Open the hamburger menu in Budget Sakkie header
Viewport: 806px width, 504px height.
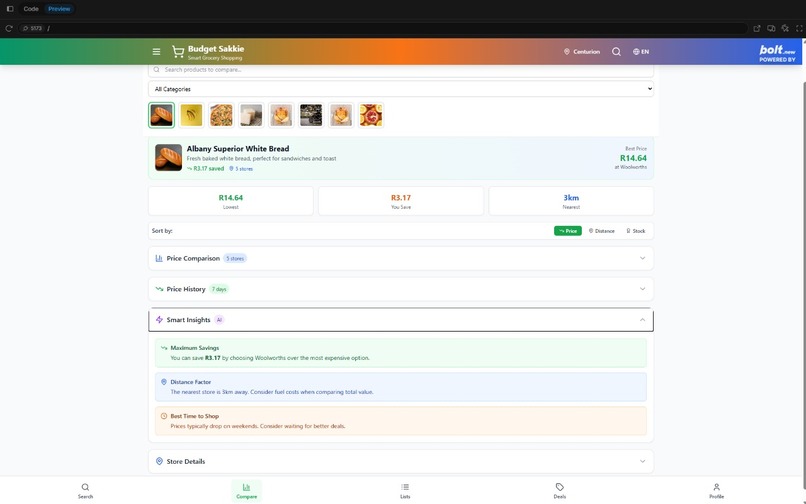(156, 51)
